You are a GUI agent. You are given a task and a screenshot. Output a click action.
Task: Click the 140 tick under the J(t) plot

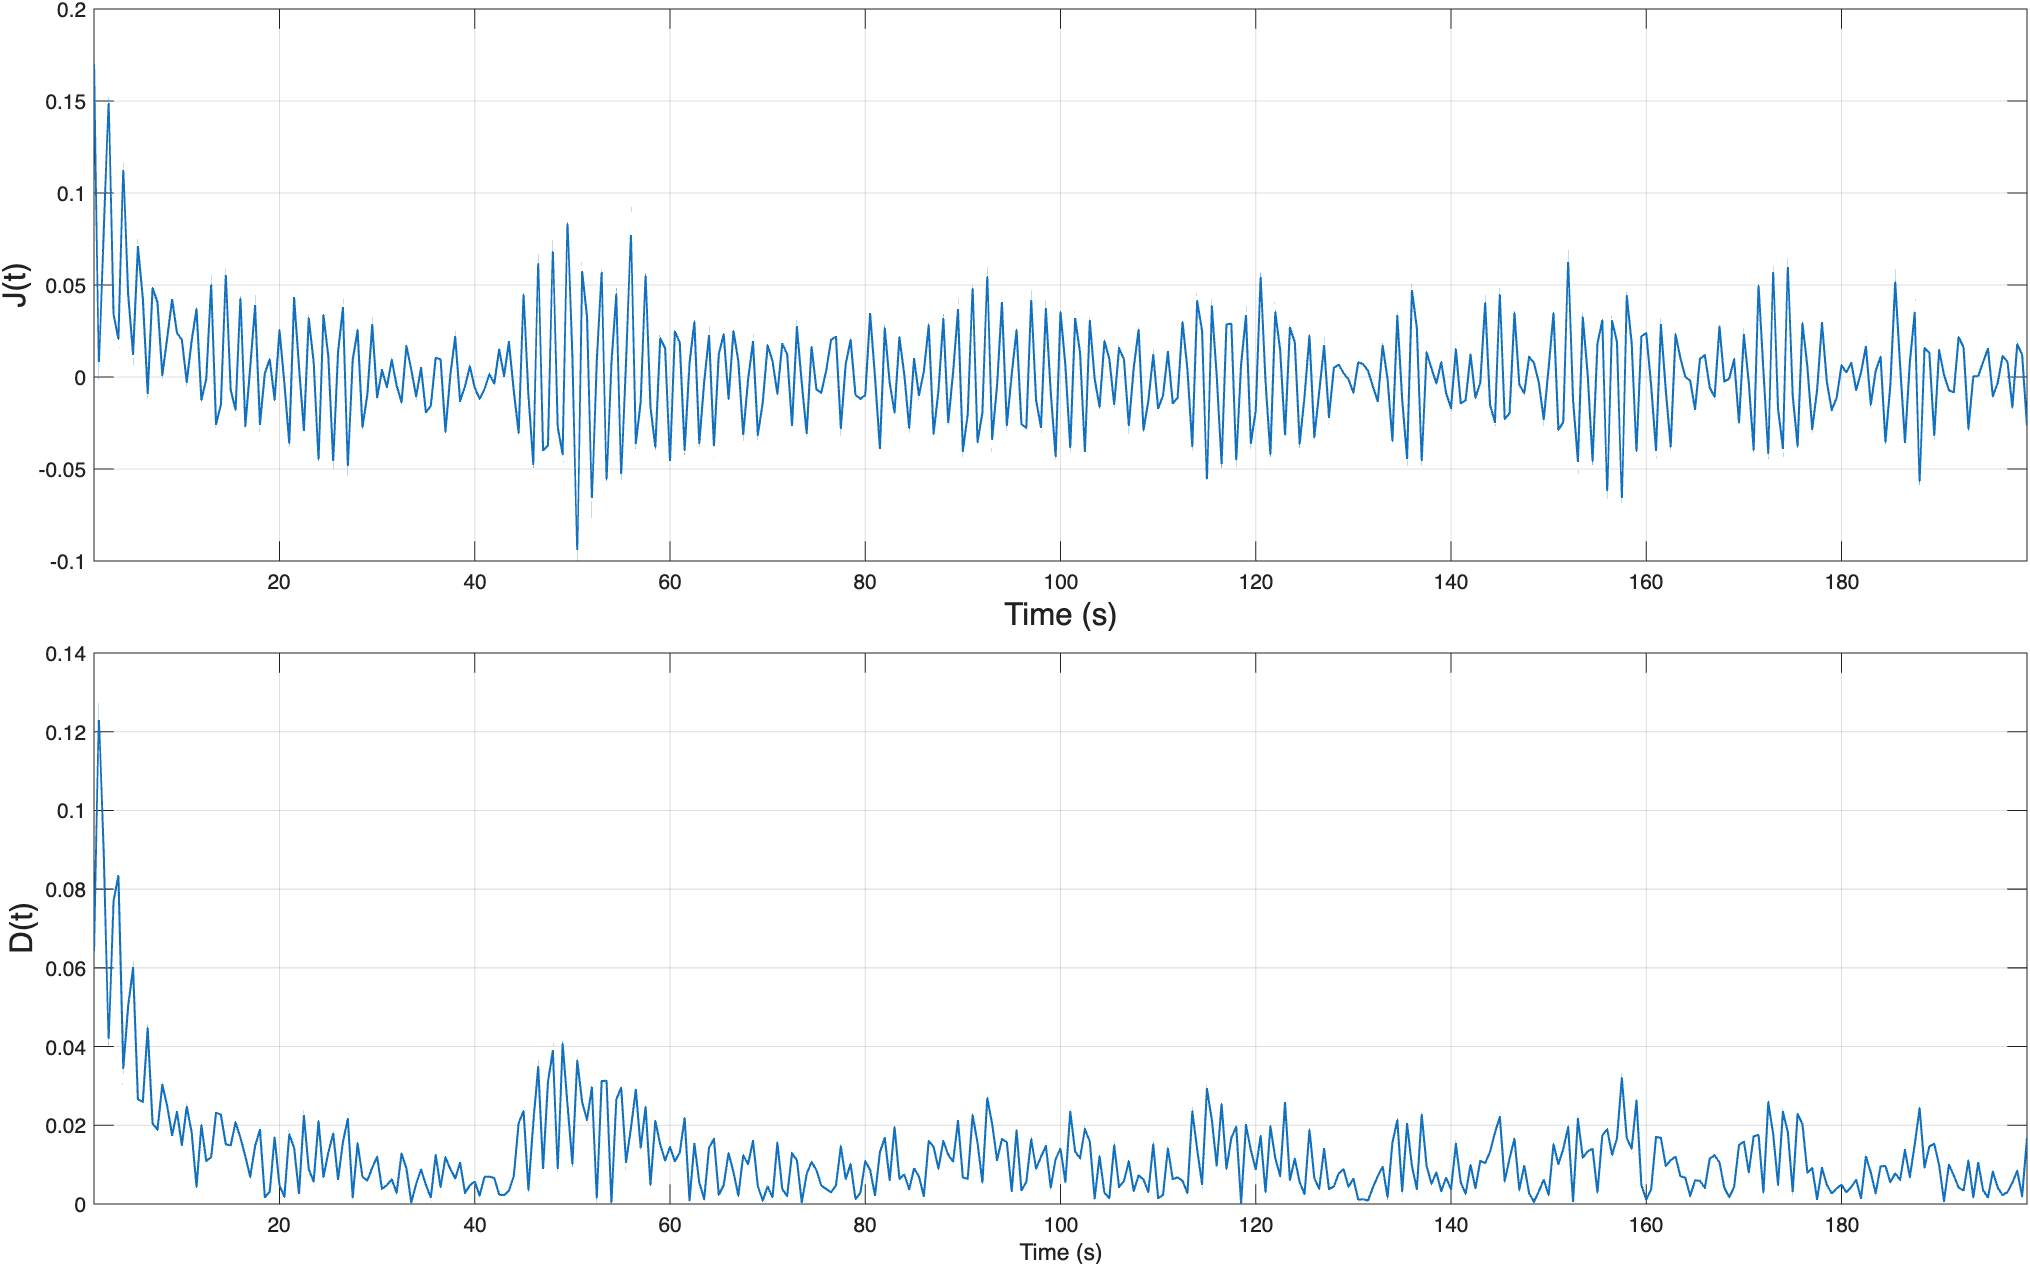[x=1450, y=582]
